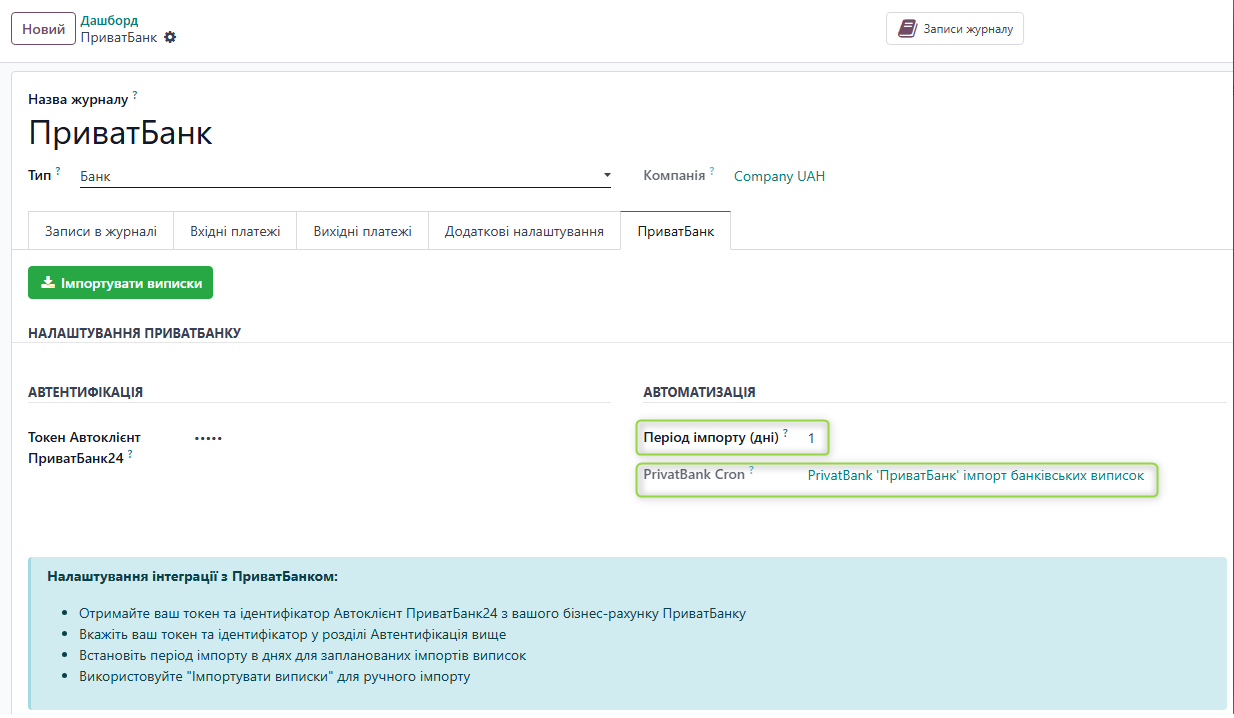The image size is (1234, 718).
Task: Click help question mark next to Тип
Action: pos(58,171)
